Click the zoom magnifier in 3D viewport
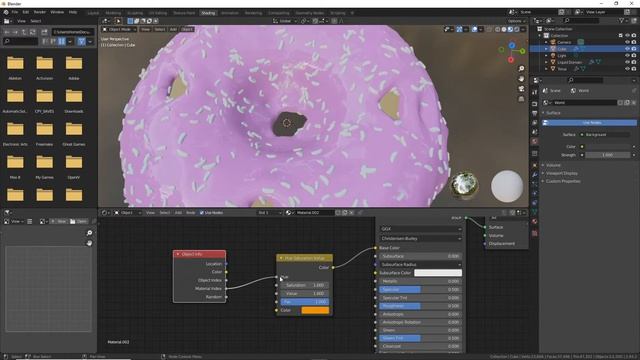This screenshot has width=640, height=360. click(x=521, y=69)
